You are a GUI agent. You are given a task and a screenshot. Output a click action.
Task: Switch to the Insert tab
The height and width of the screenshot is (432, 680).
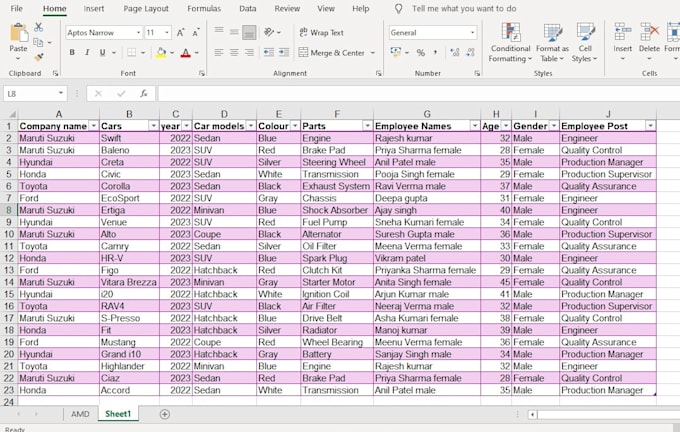(x=94, y=8)
